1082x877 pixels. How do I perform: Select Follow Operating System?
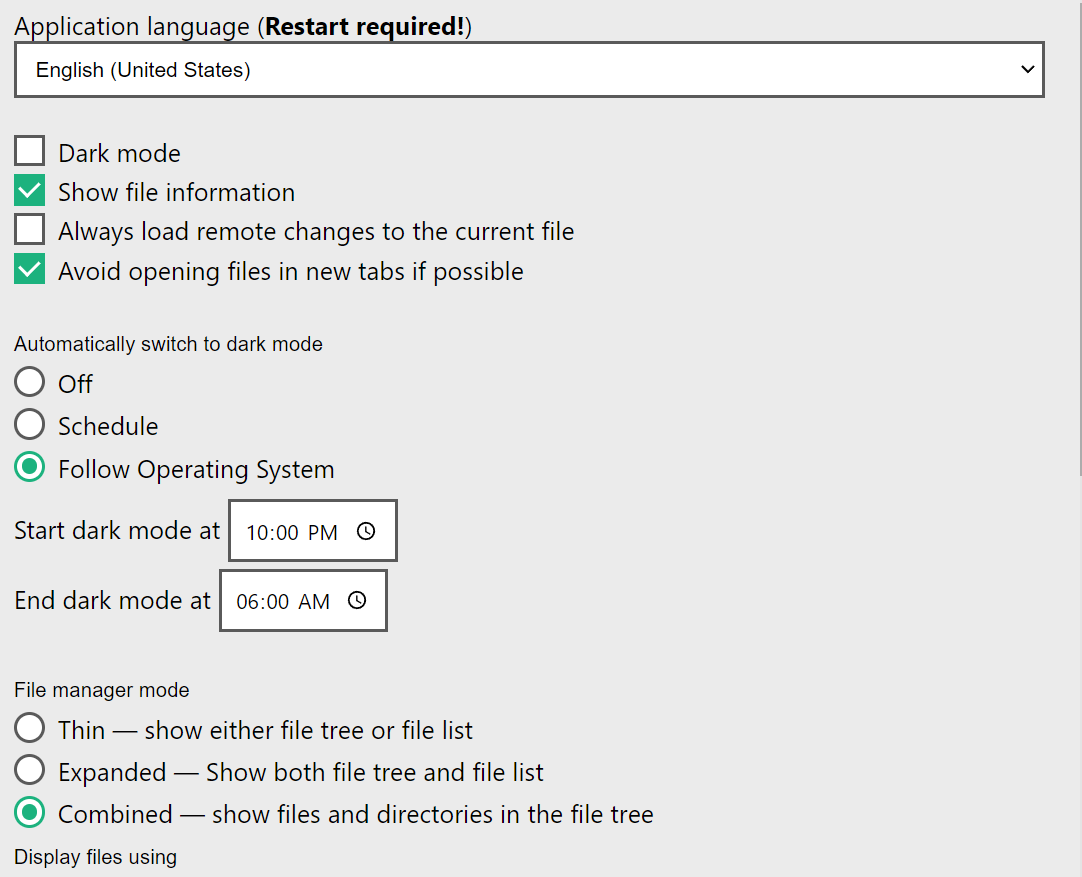29,467
